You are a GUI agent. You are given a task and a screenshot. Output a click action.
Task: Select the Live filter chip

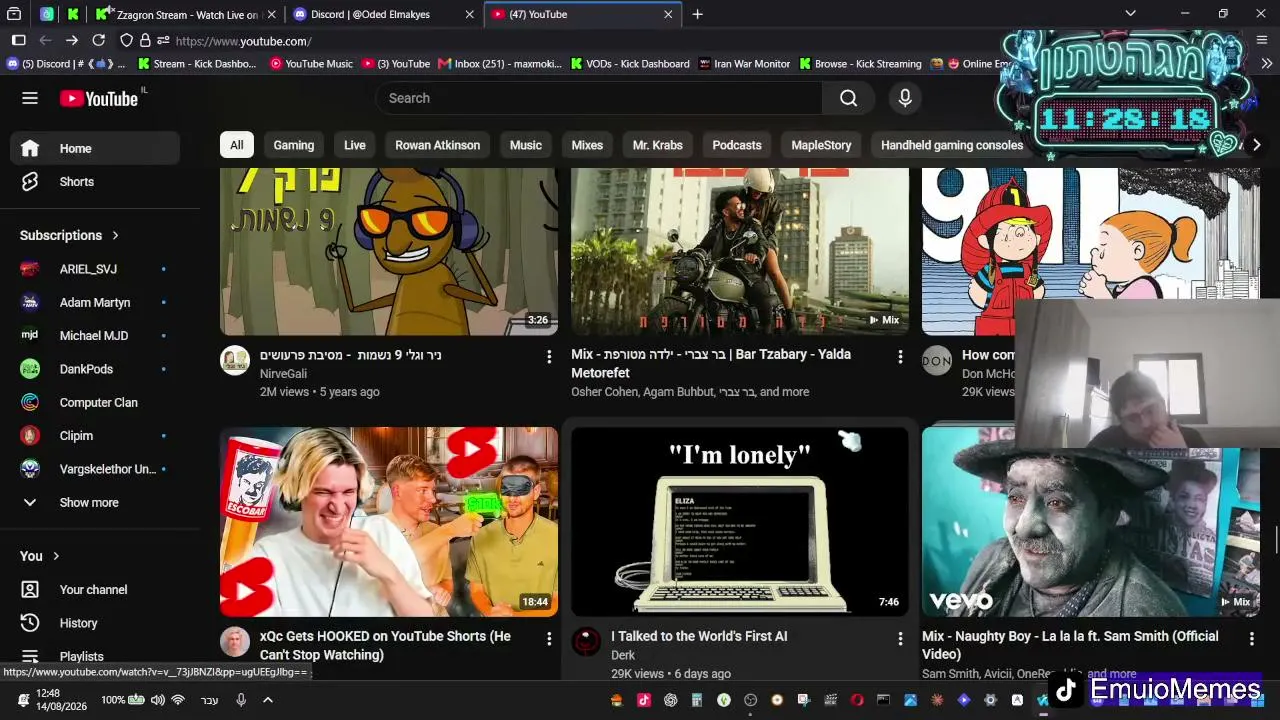355,145
